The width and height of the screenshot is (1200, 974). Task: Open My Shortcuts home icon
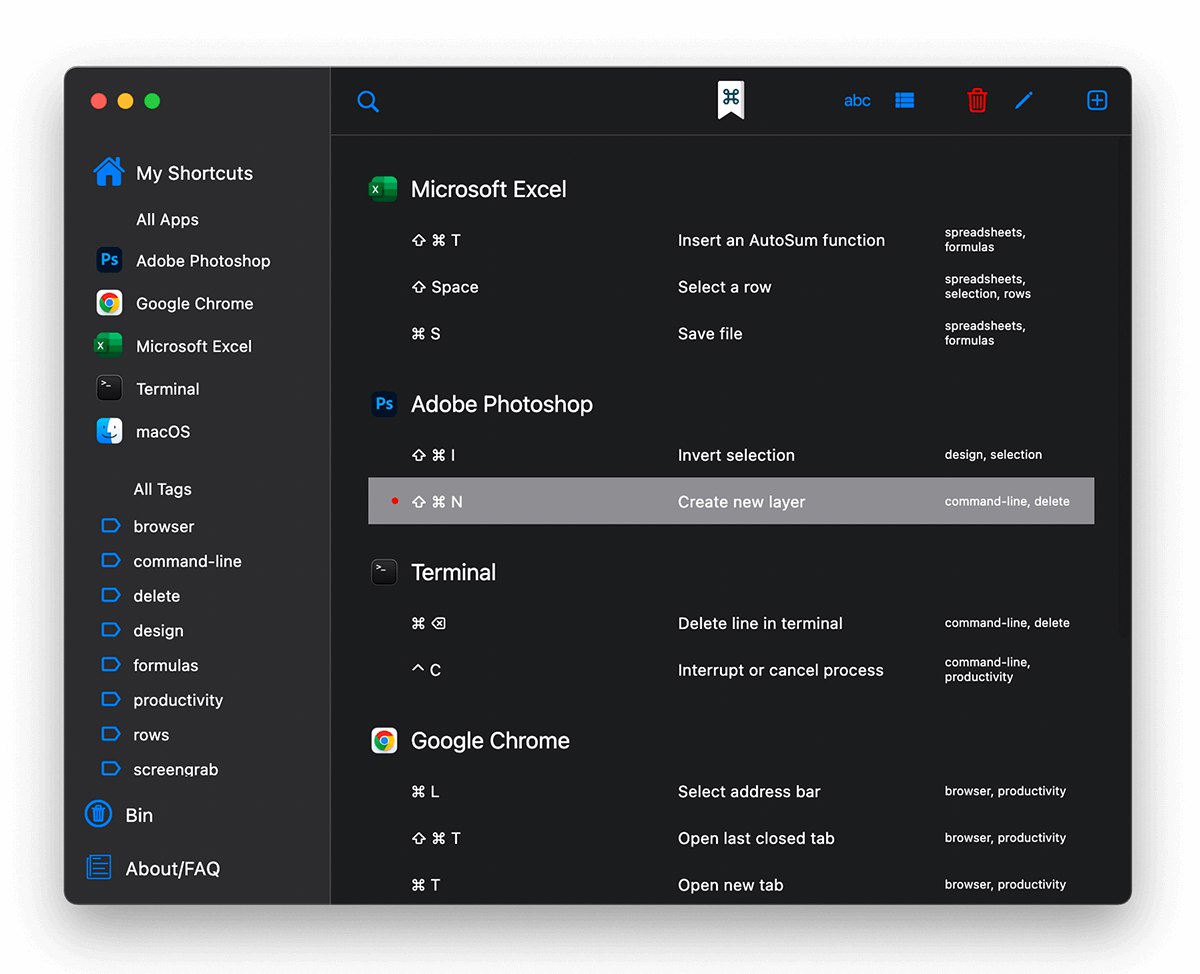(109, 172)
